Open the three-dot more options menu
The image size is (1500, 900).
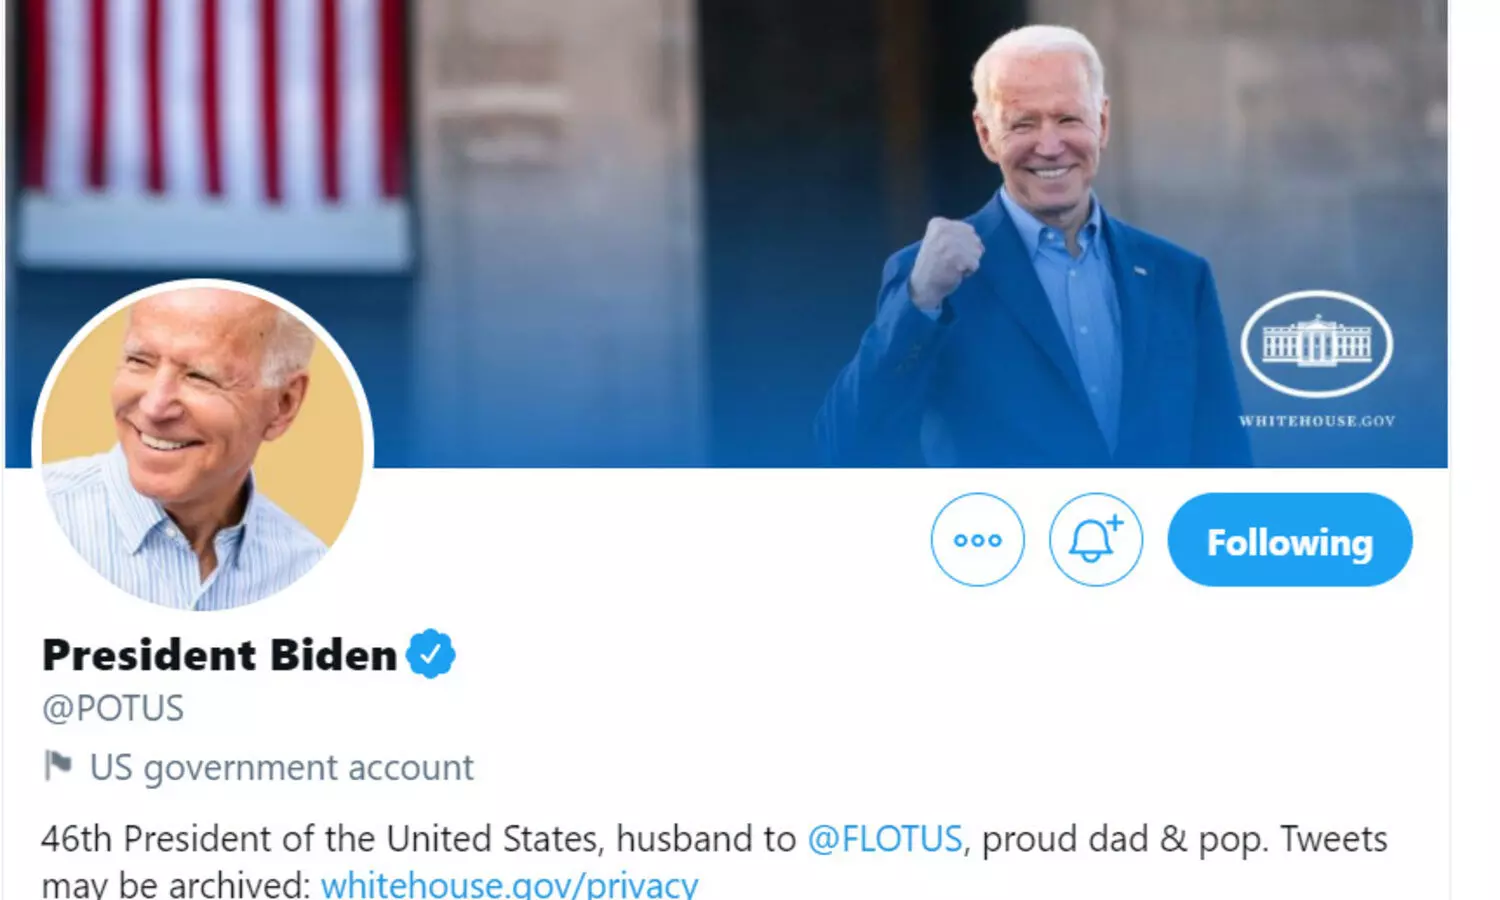click(977, 540)
